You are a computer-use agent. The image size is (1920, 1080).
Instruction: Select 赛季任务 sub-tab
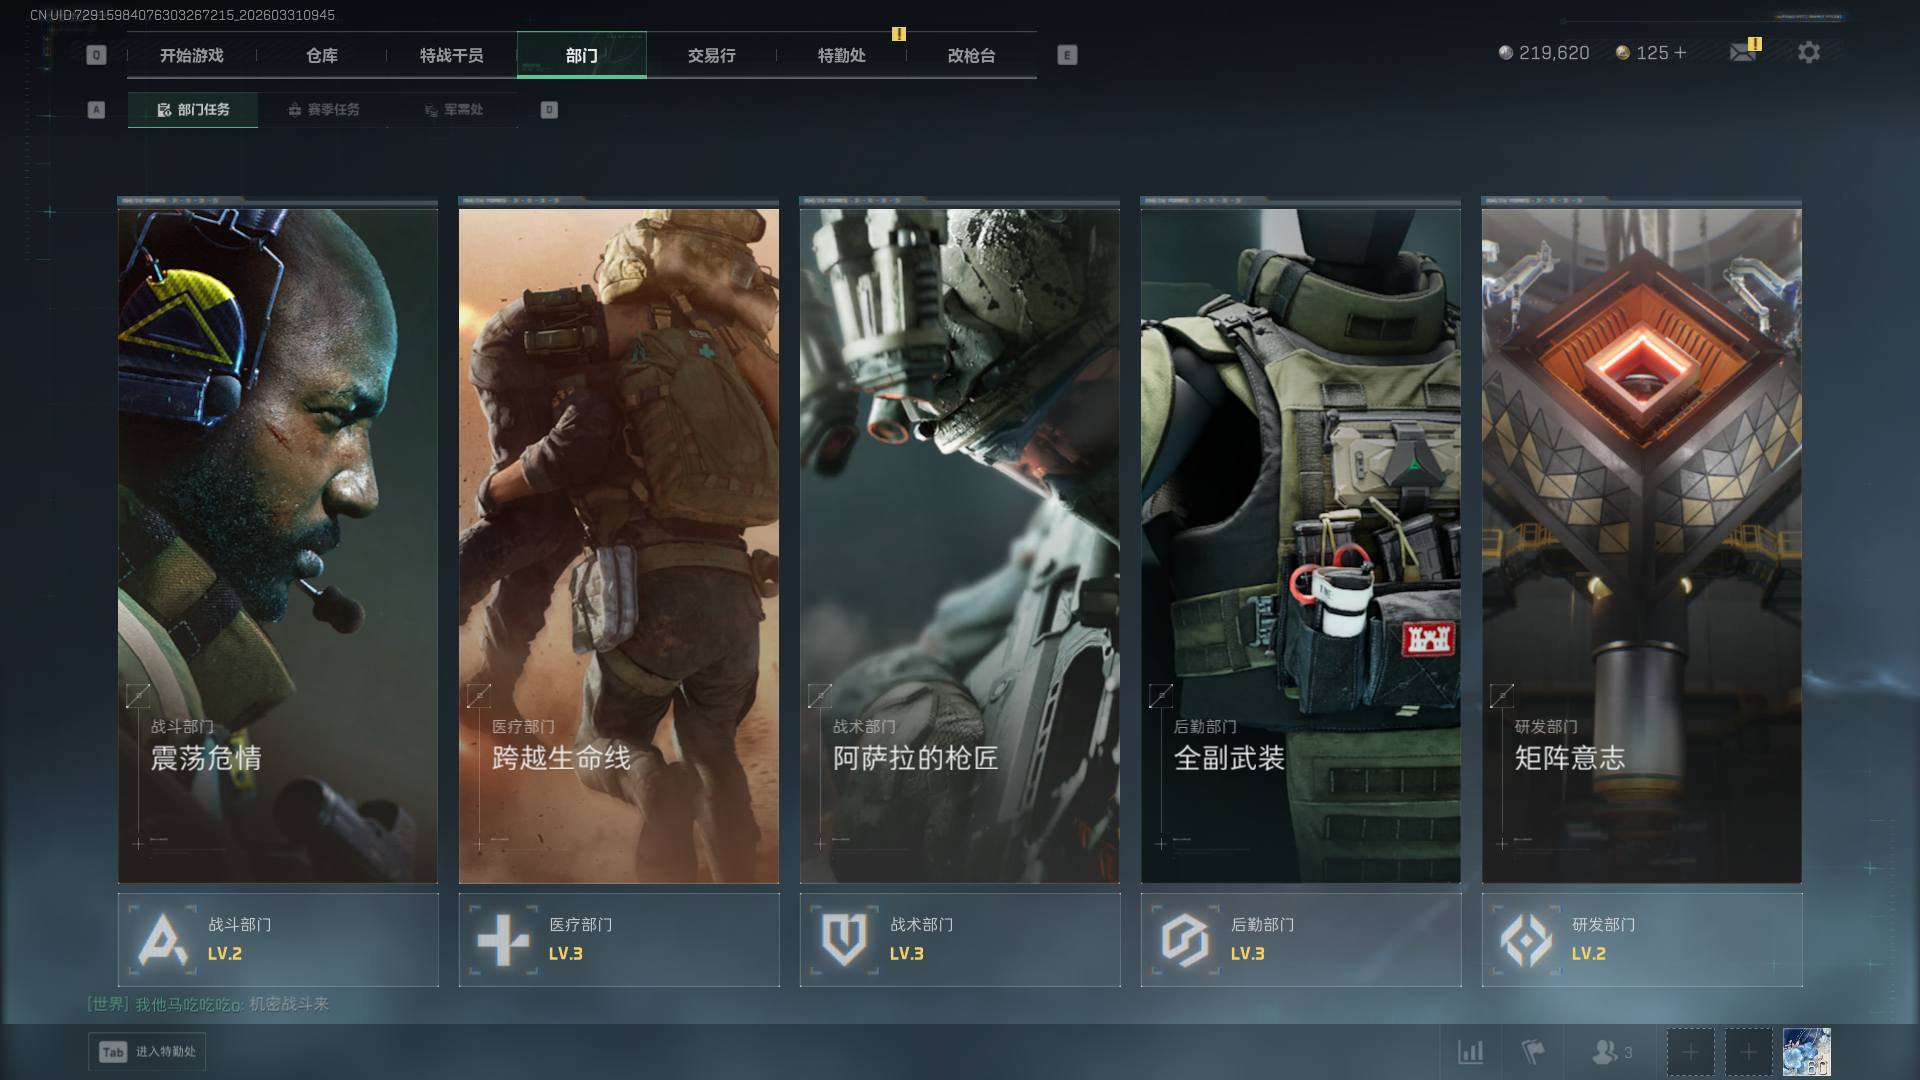click(x=323, y=110)
